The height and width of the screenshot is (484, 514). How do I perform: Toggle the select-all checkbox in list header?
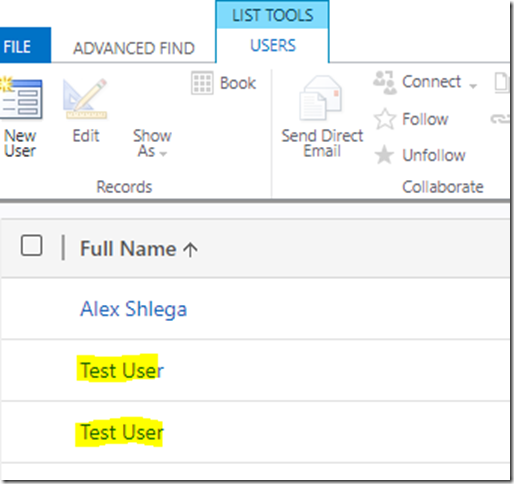[x=32, y=245]
